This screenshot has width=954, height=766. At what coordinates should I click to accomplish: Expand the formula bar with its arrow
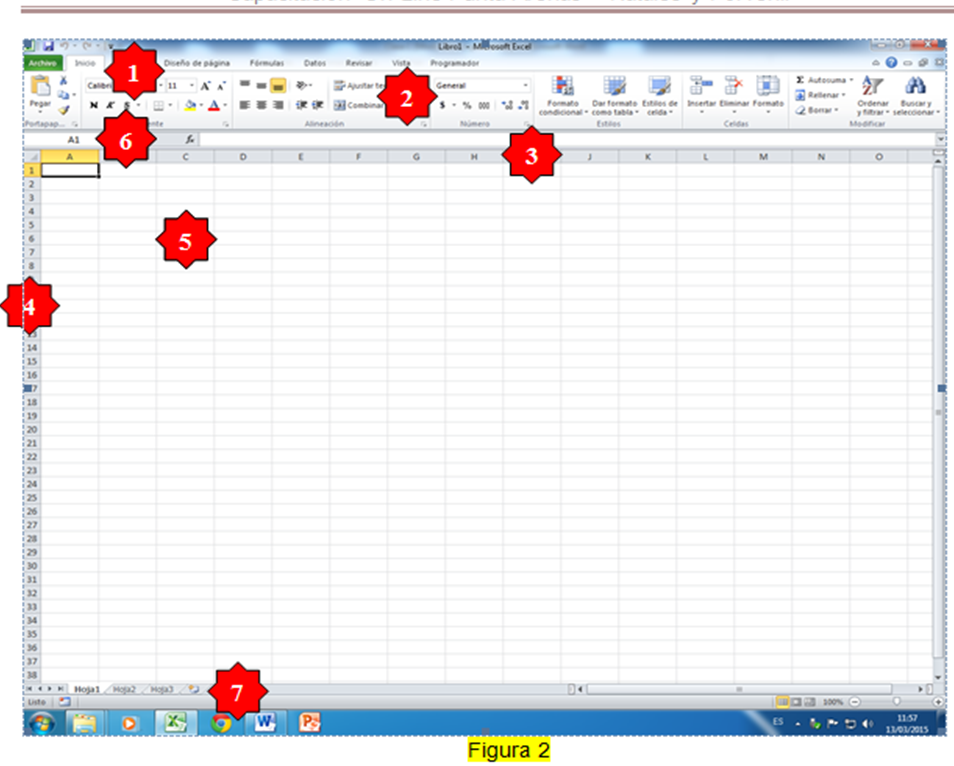point(940,139)
